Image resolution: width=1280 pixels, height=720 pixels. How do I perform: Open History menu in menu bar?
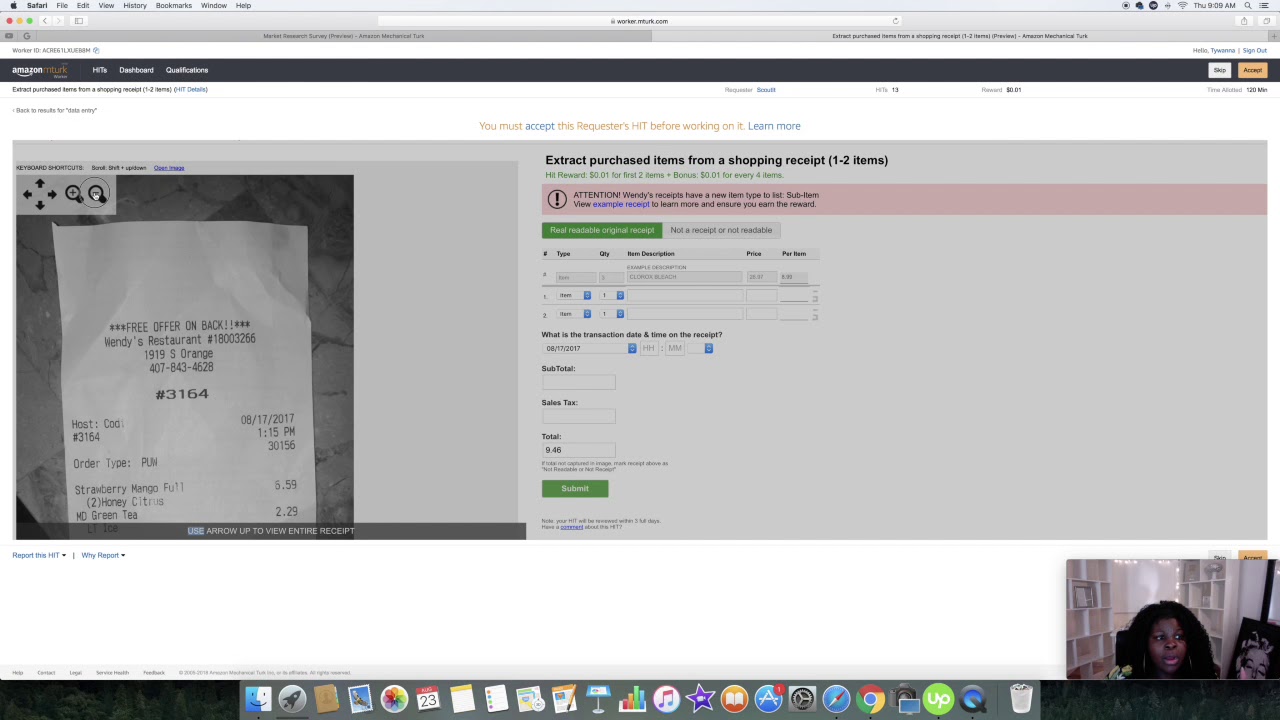pos(135,5)
